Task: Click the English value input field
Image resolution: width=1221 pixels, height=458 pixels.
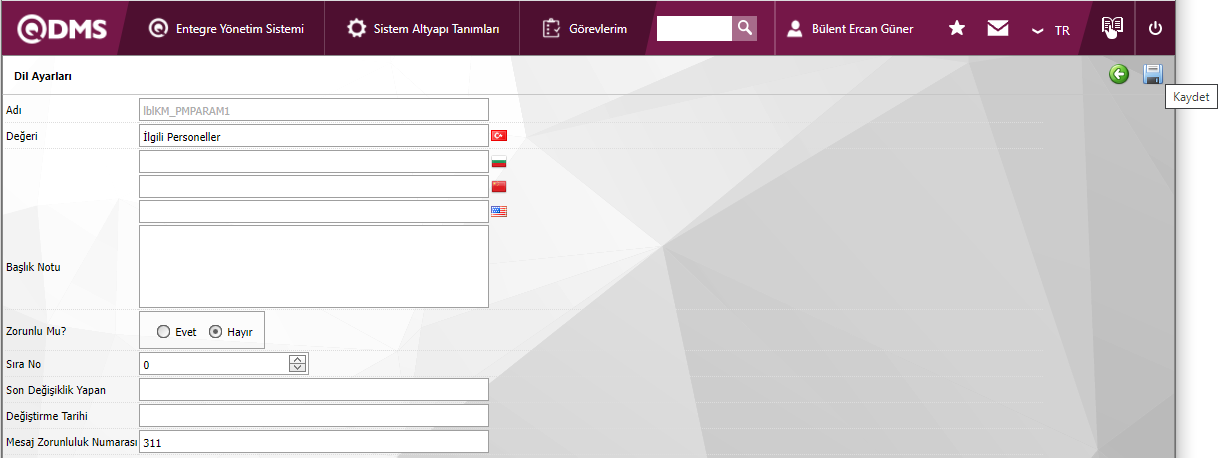Action: (x=313, y=211)
